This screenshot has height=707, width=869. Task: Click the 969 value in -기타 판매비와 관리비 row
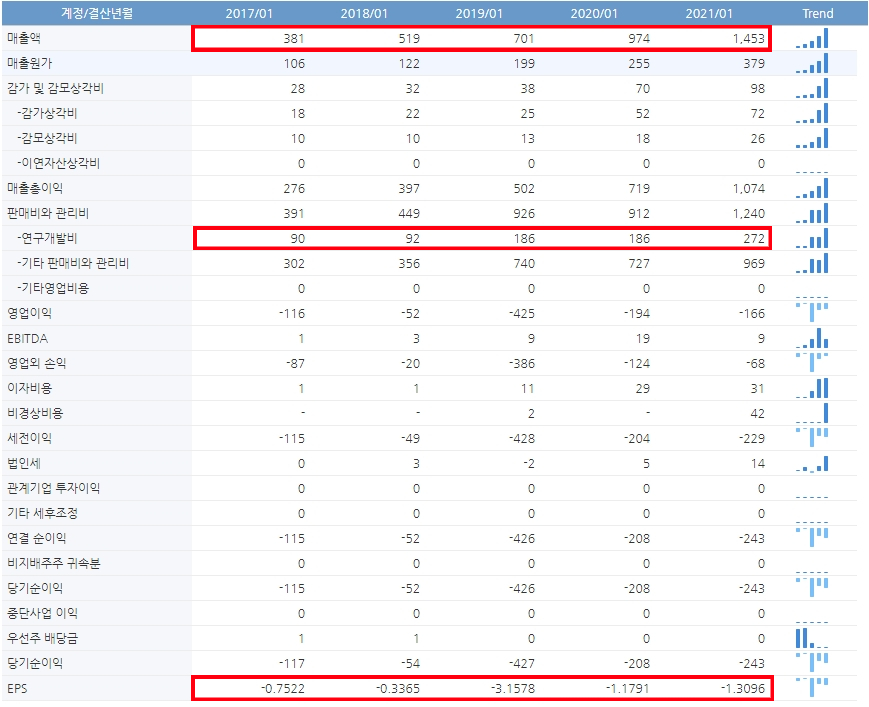tap(754, 263)
